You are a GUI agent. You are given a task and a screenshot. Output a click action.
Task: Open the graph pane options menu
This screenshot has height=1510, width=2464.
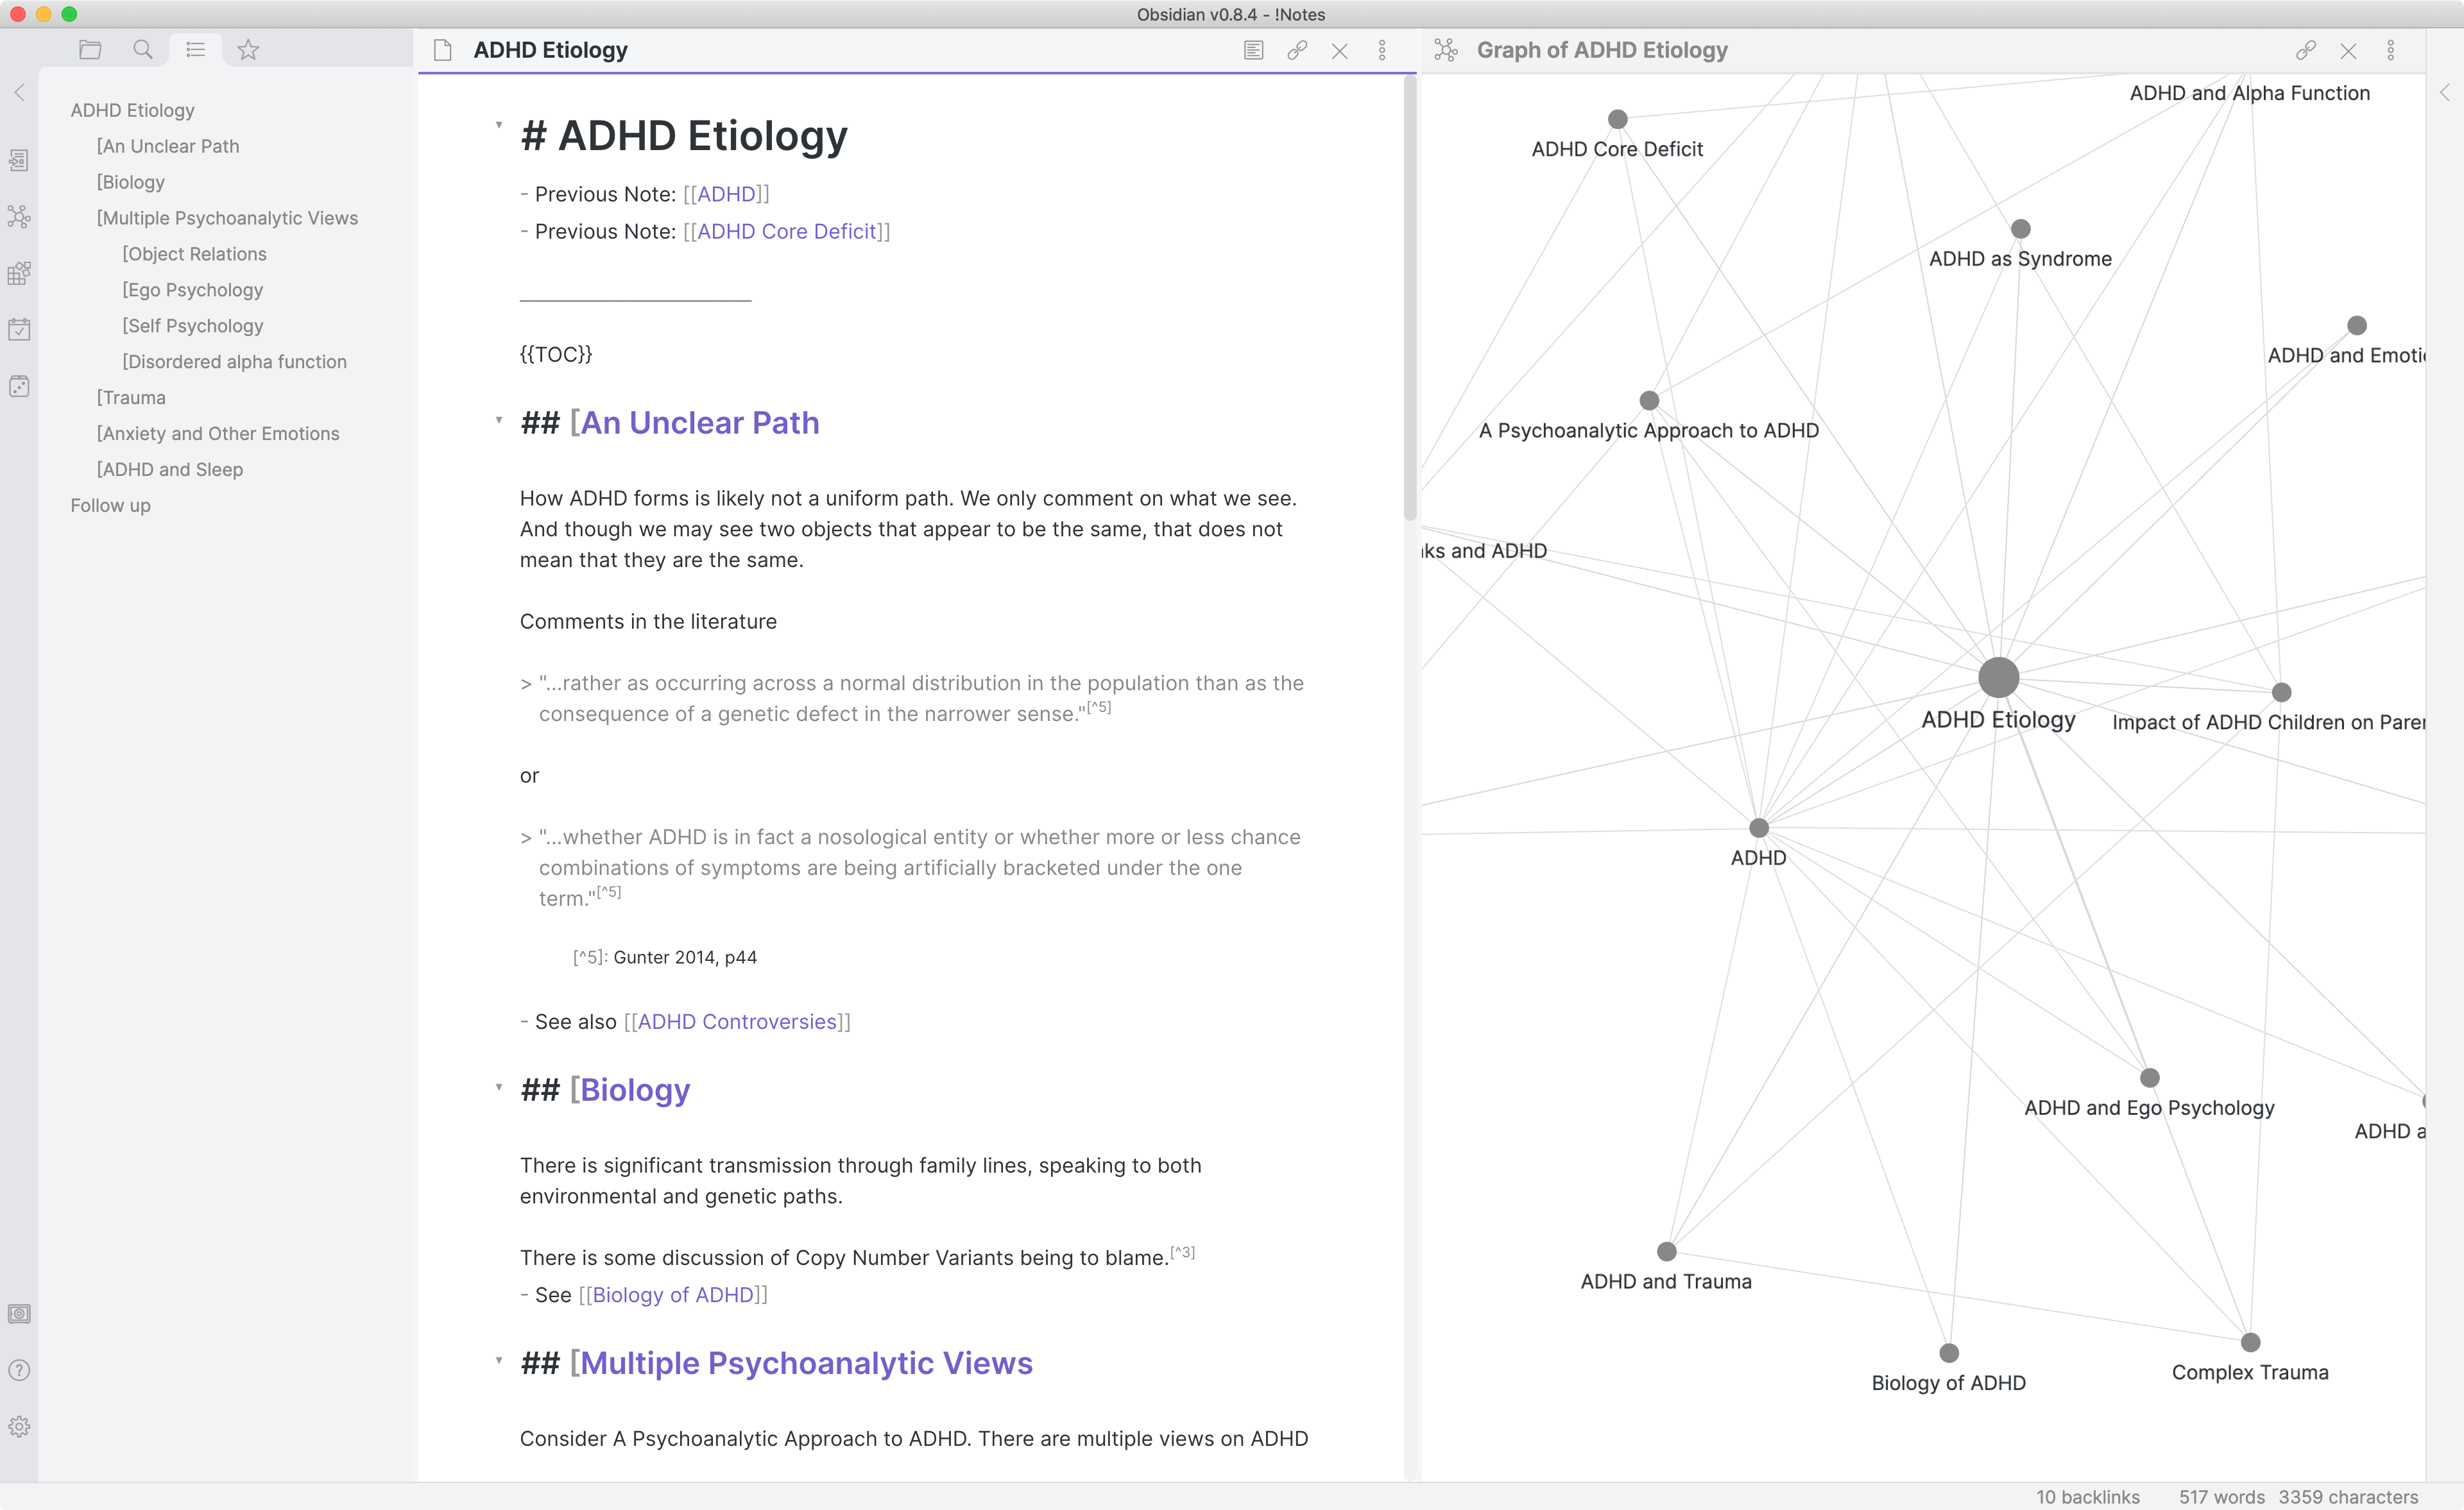2391,50
